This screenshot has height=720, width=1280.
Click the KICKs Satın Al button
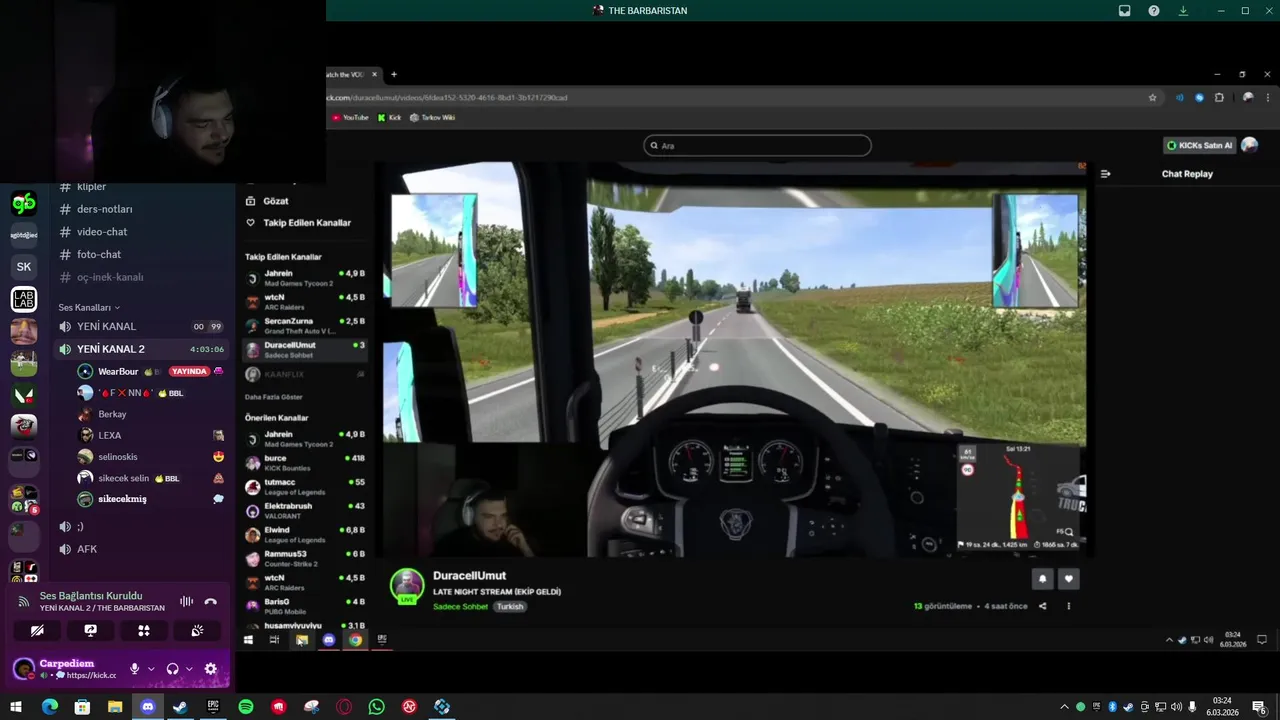pyautogui.click(x=1200, y=146)
